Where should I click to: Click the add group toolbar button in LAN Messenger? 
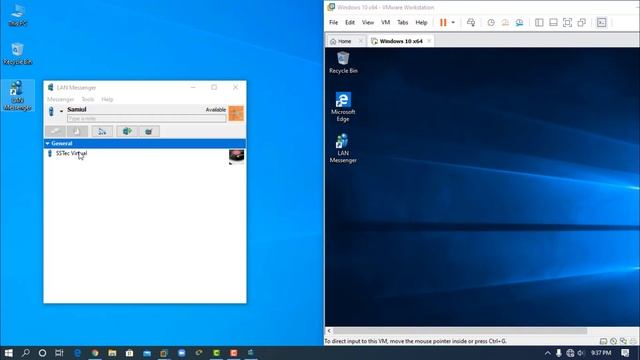pos(102,131)
